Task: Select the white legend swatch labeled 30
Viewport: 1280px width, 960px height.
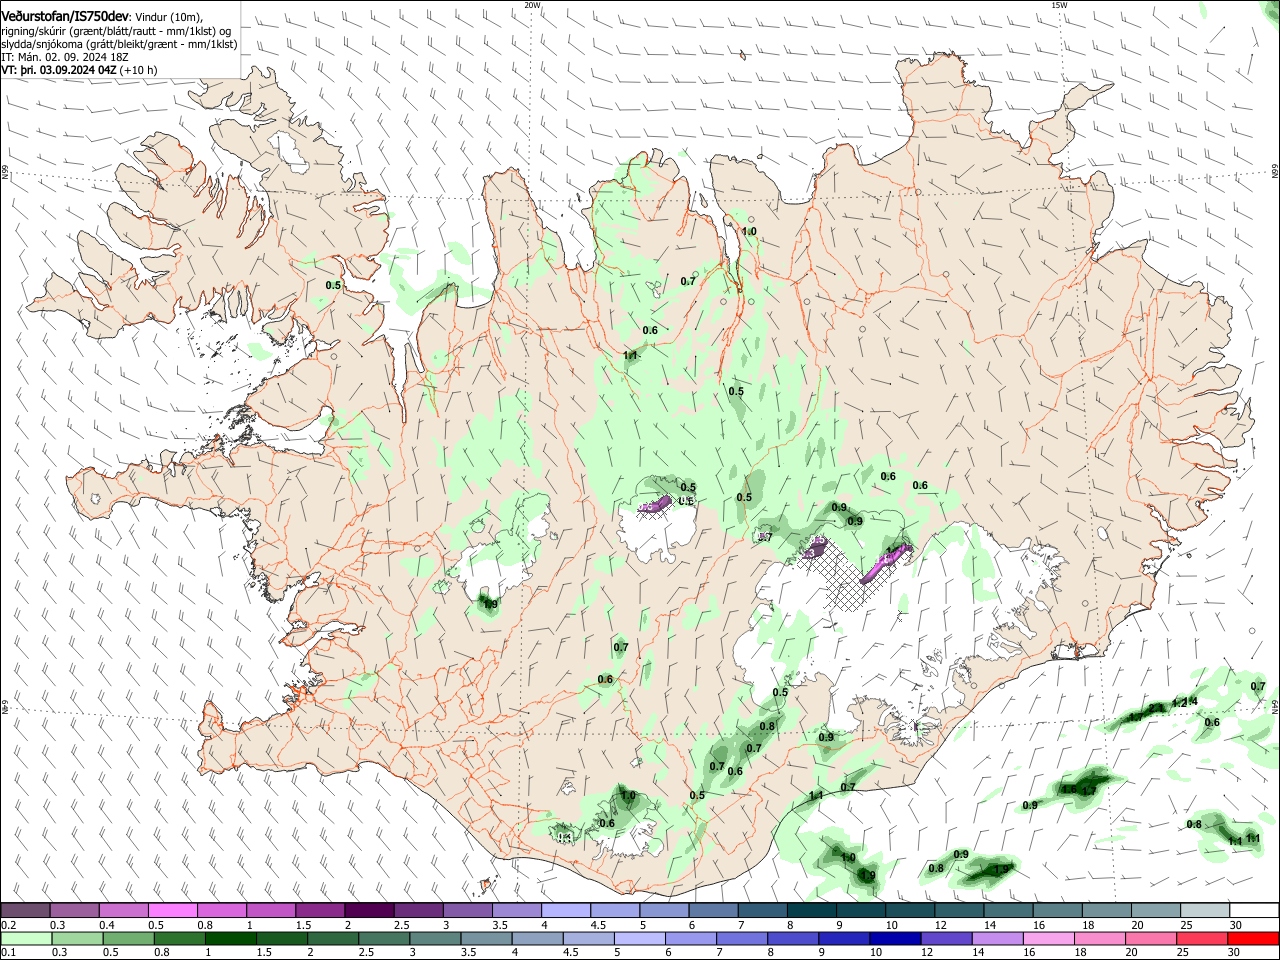Action: click(1253, 910)
